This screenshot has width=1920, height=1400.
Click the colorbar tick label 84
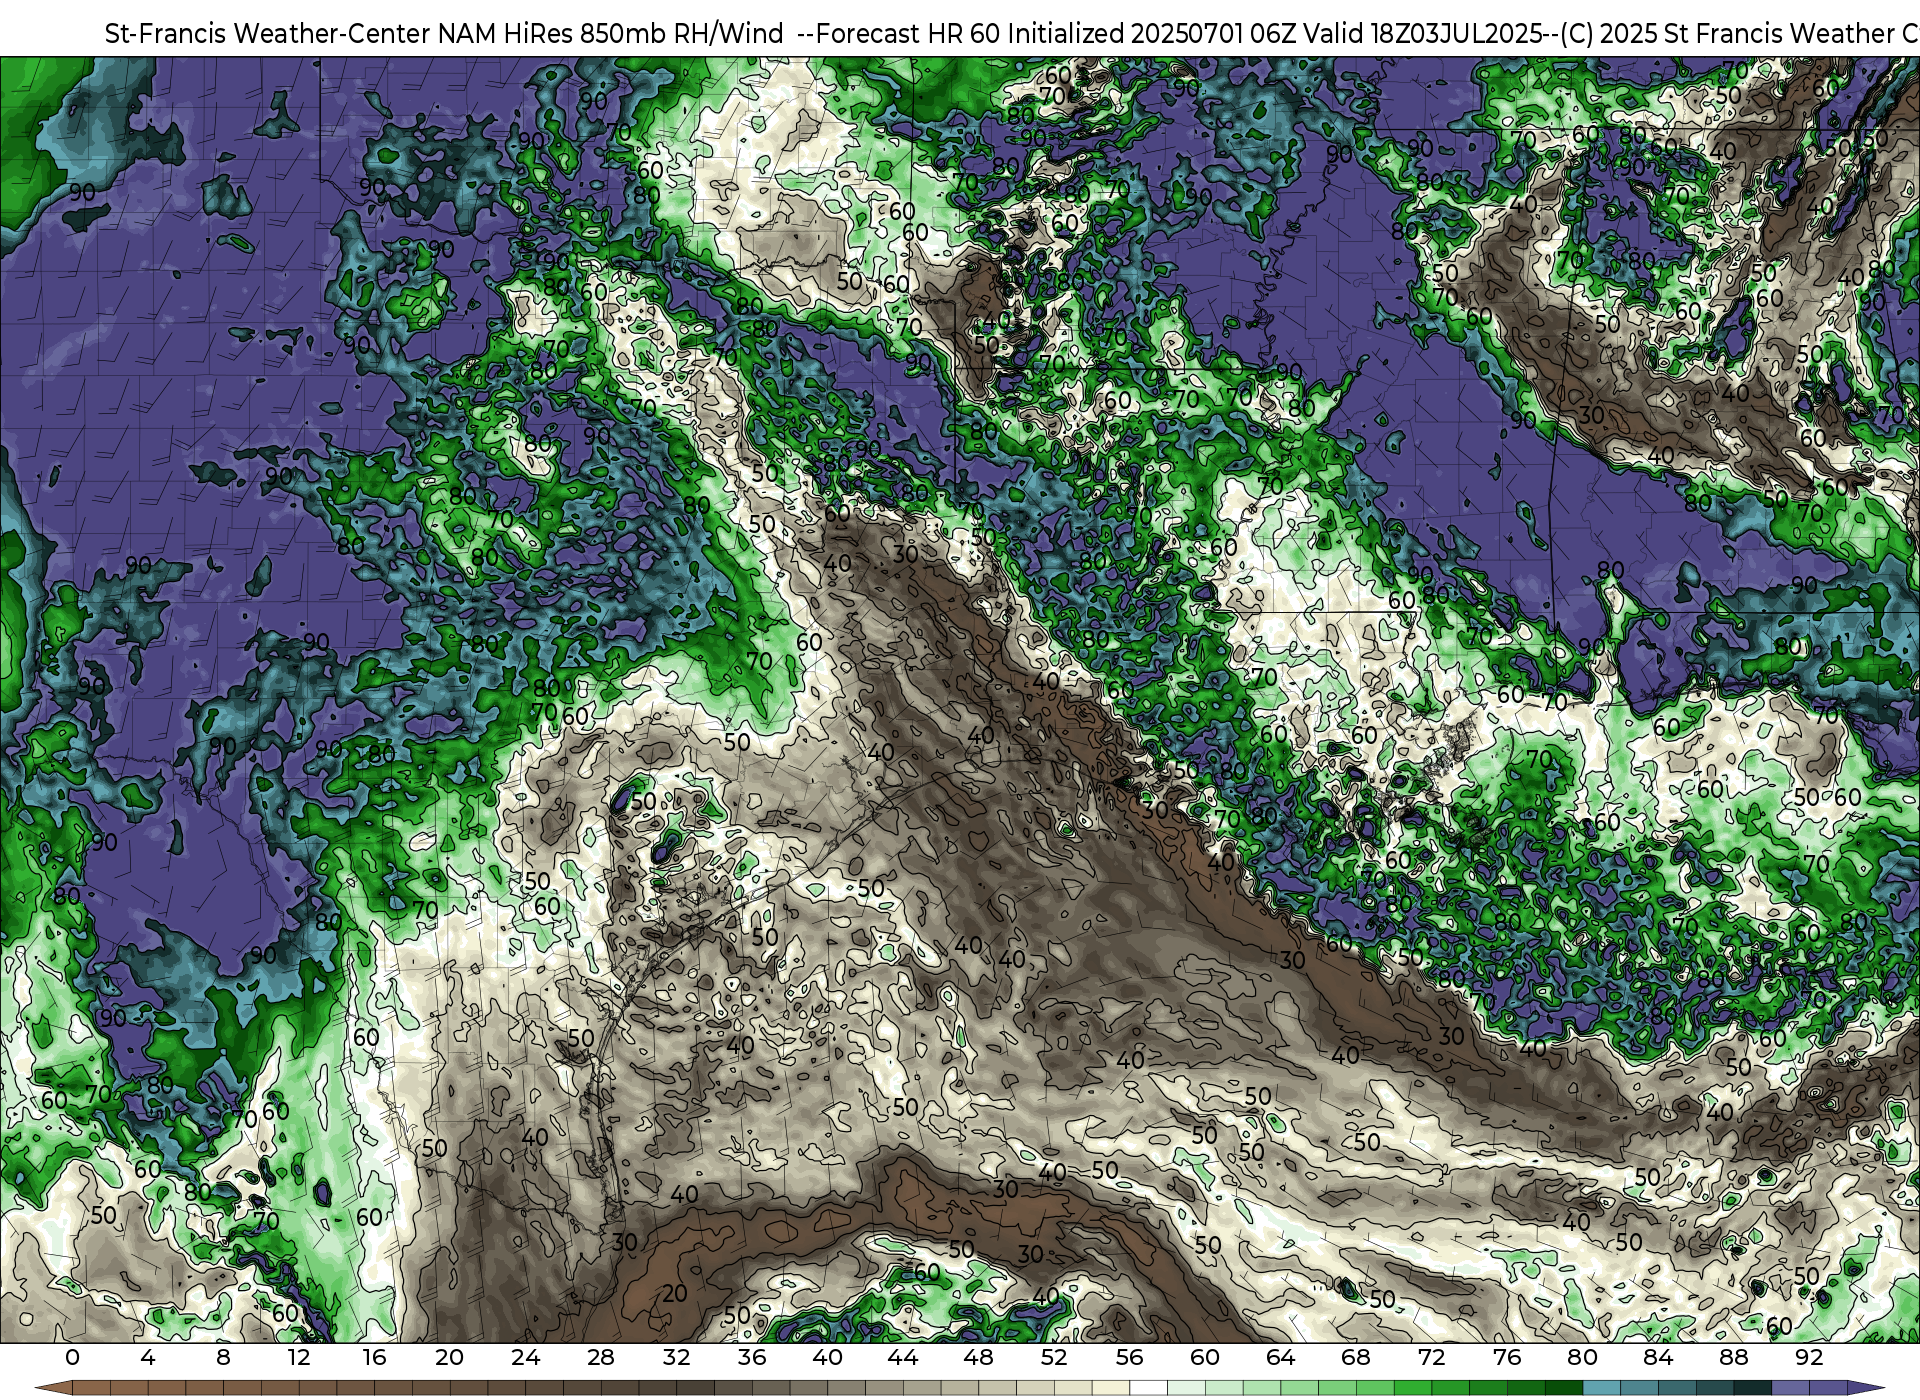click(1658, 1357)
